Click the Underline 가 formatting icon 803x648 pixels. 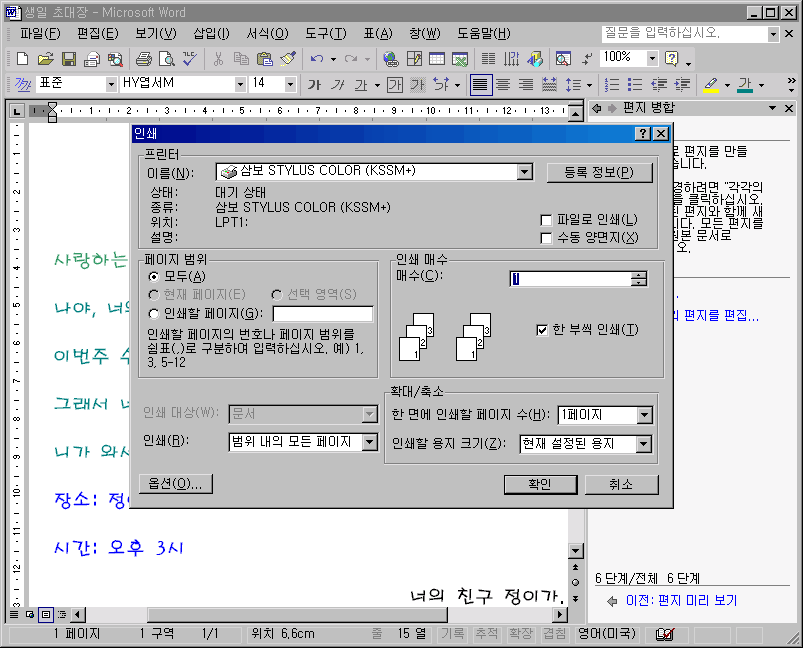point(361,84)
